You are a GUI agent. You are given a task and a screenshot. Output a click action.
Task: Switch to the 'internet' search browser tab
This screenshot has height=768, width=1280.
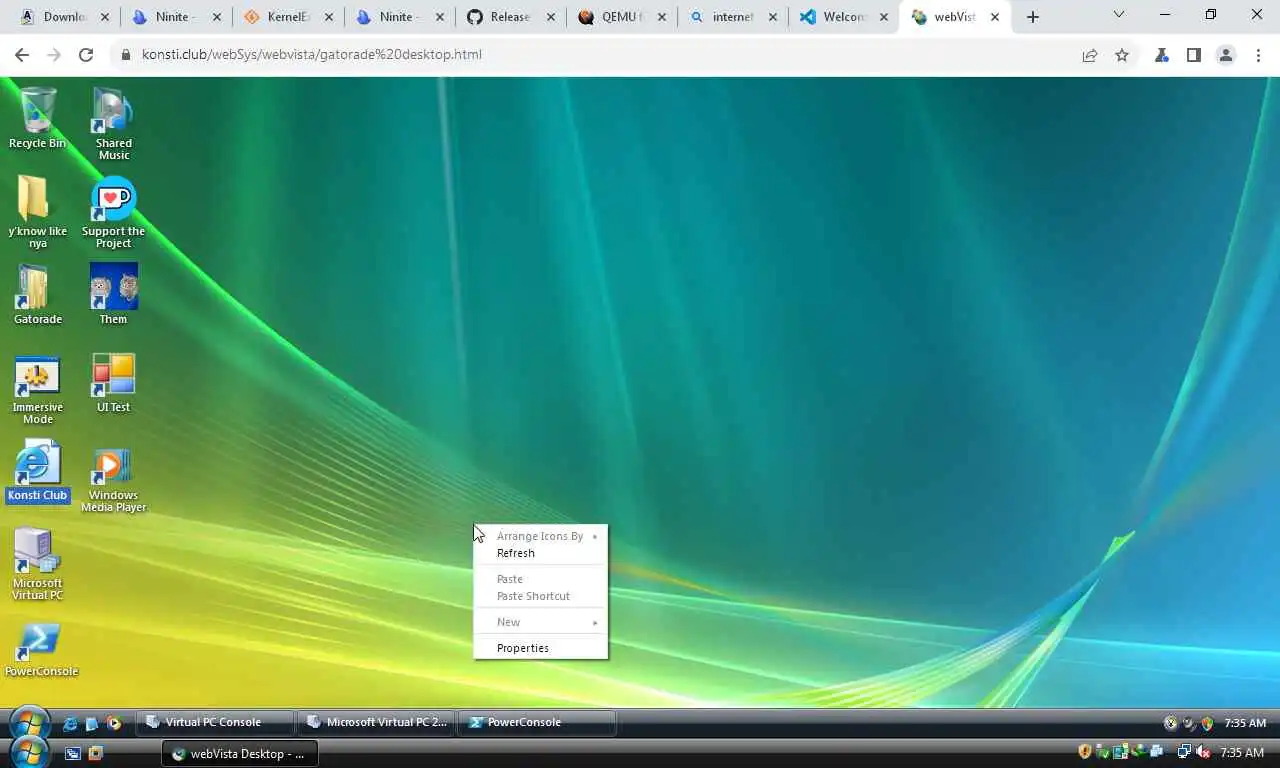[x=733, y=17]
